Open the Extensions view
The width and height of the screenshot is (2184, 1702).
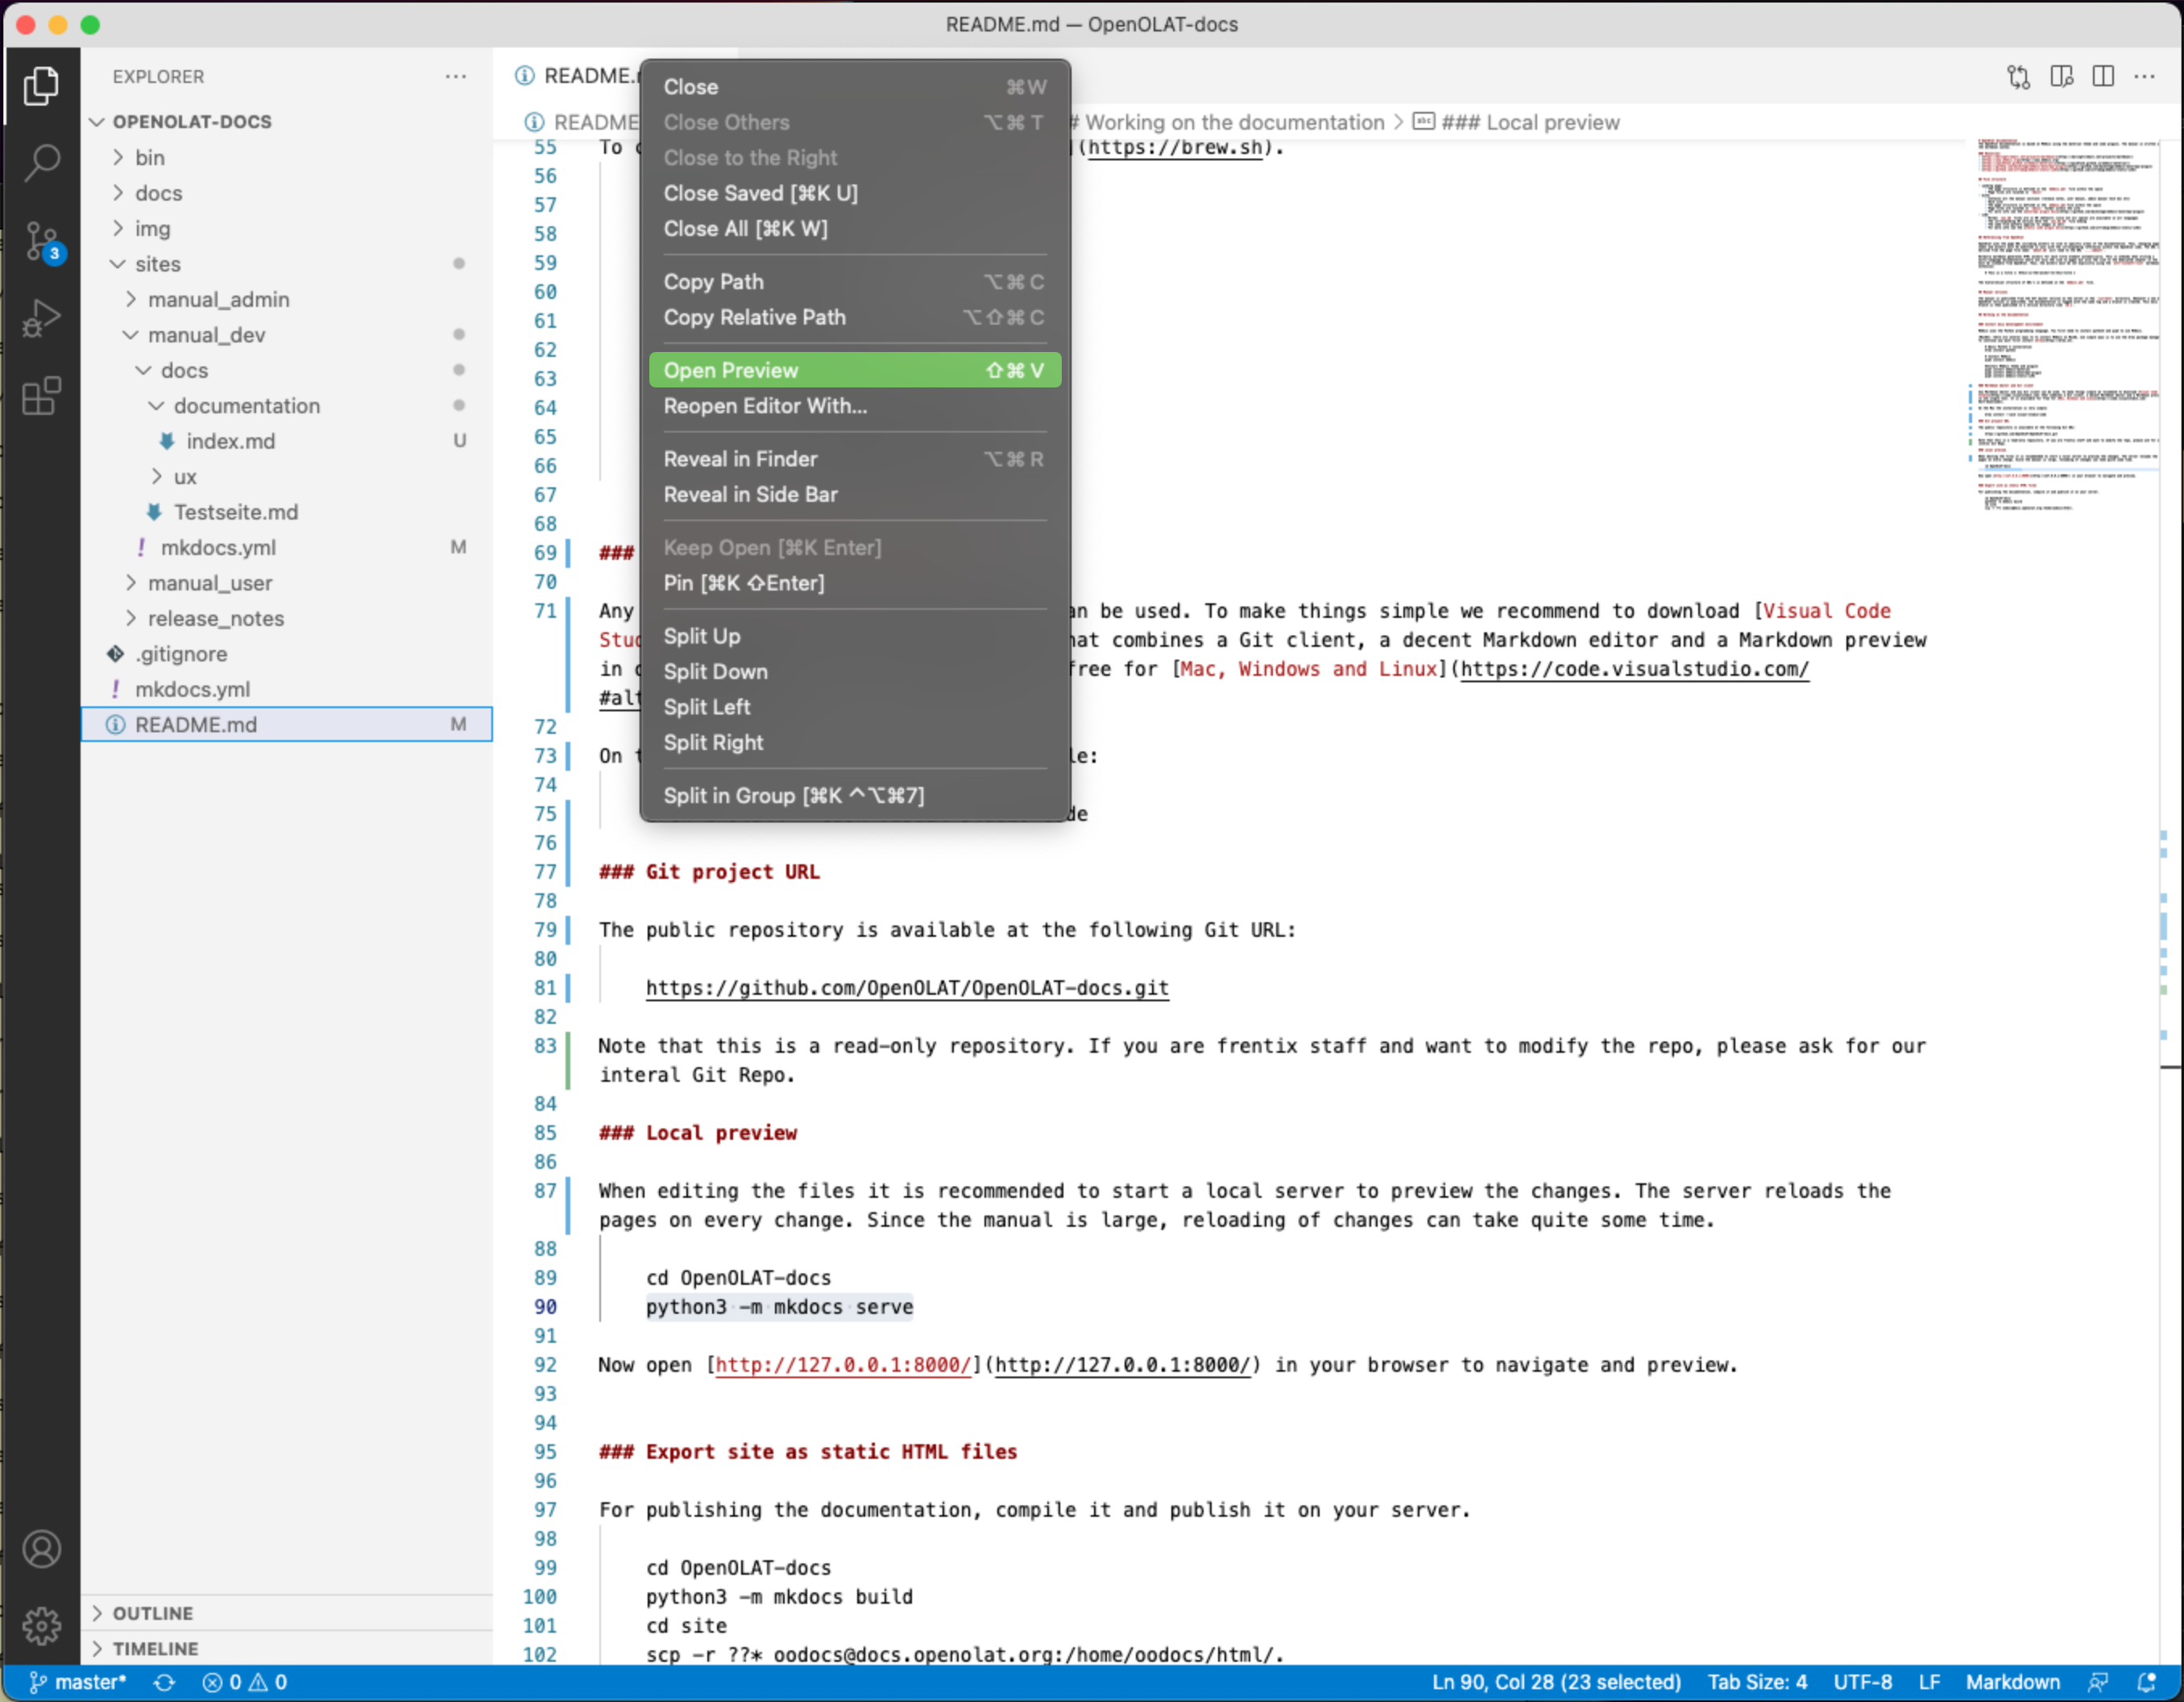pyautogui.click(x=41, y=396)
